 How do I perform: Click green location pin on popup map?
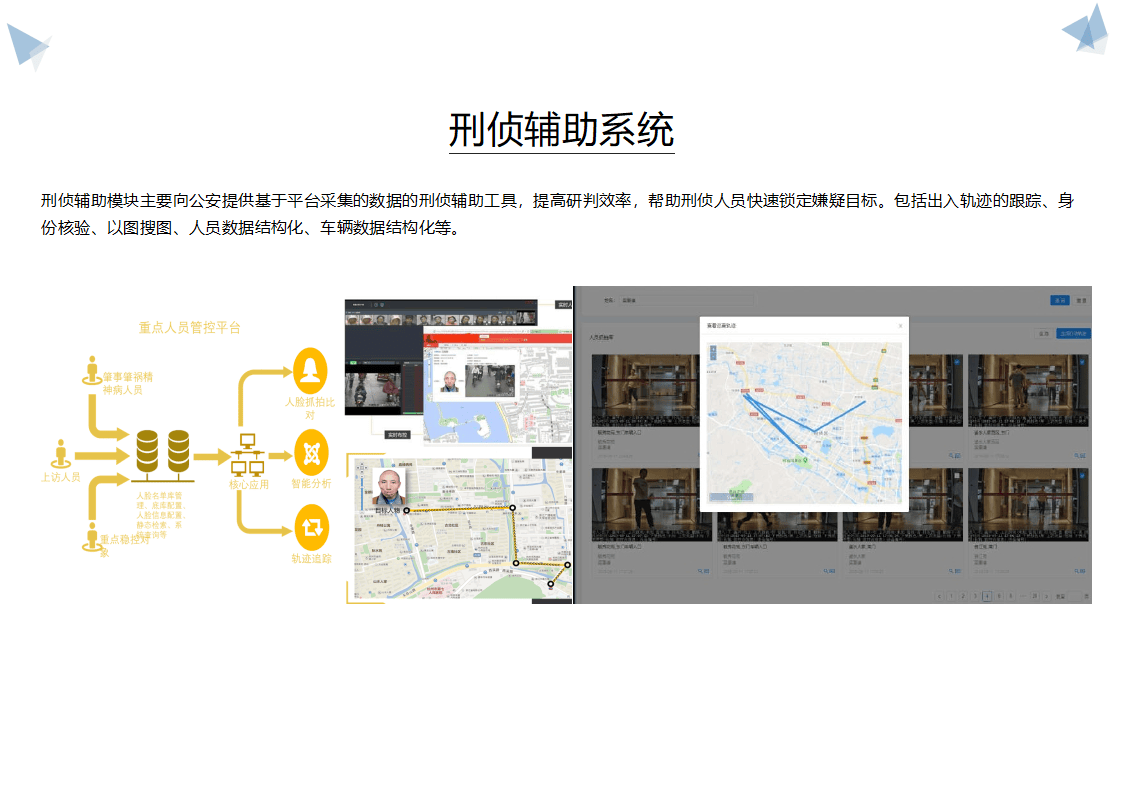[x=806, y=460]
